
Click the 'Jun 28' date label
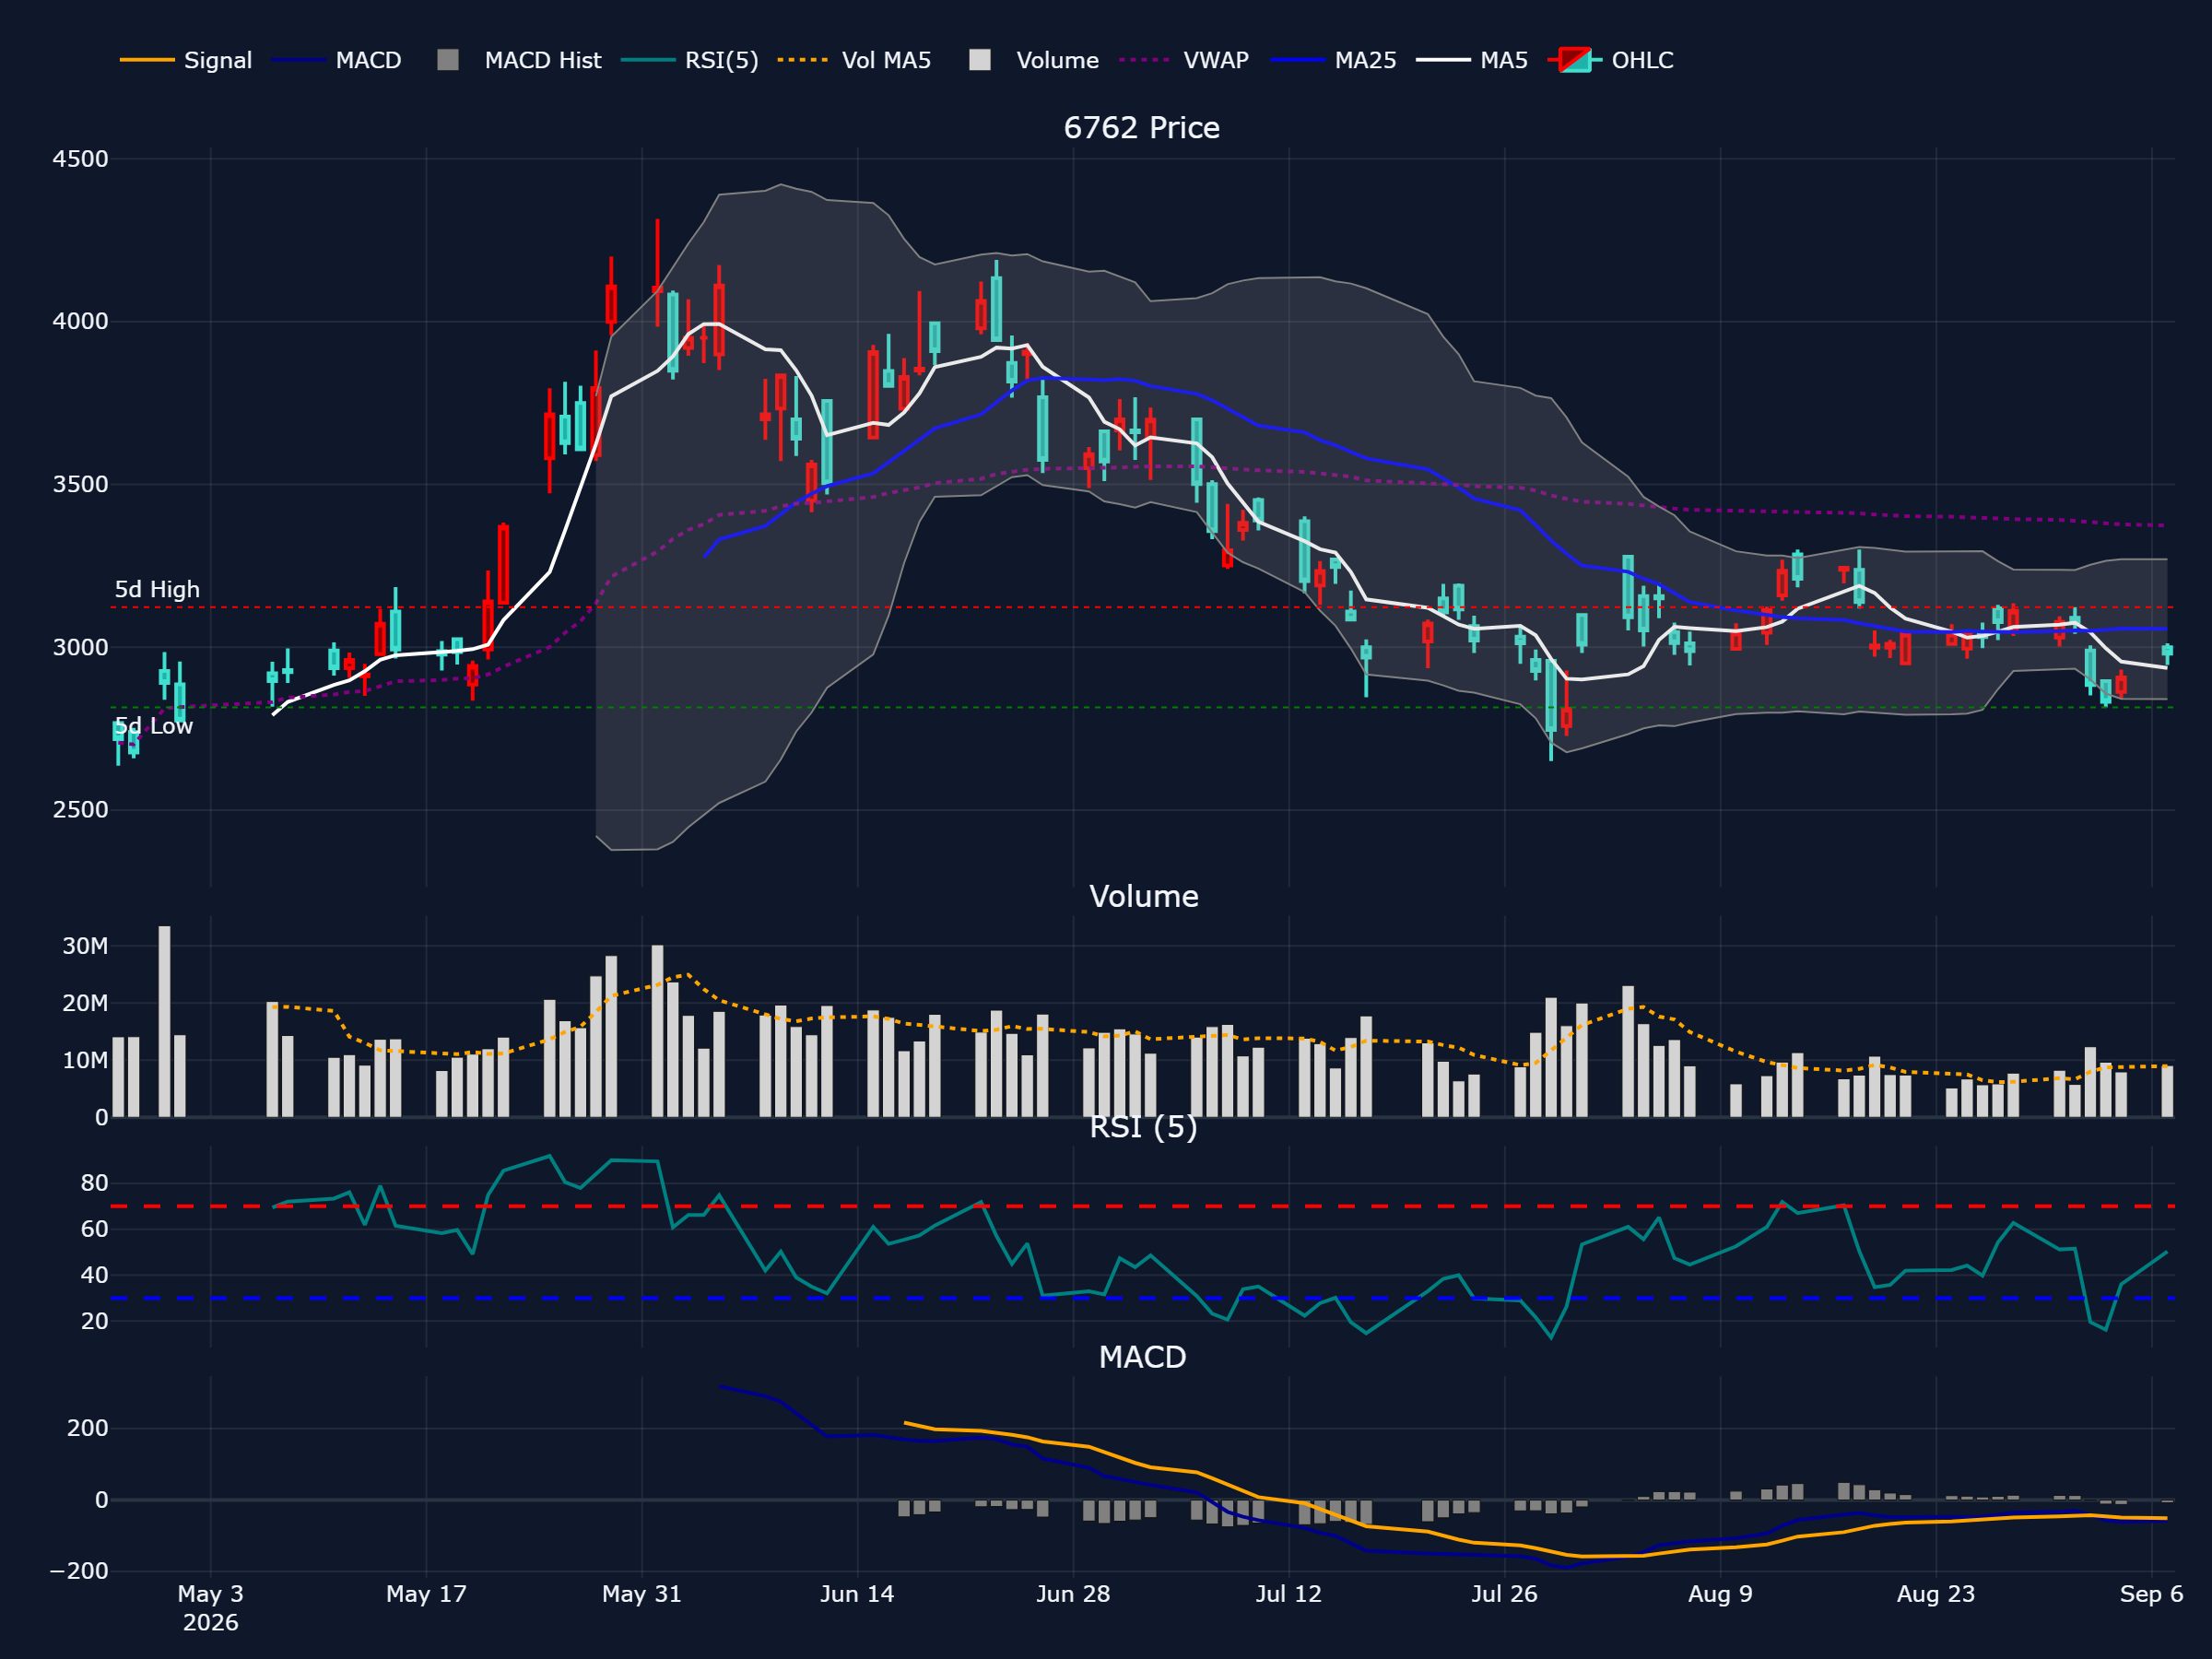click(x=1073, y=1594)
